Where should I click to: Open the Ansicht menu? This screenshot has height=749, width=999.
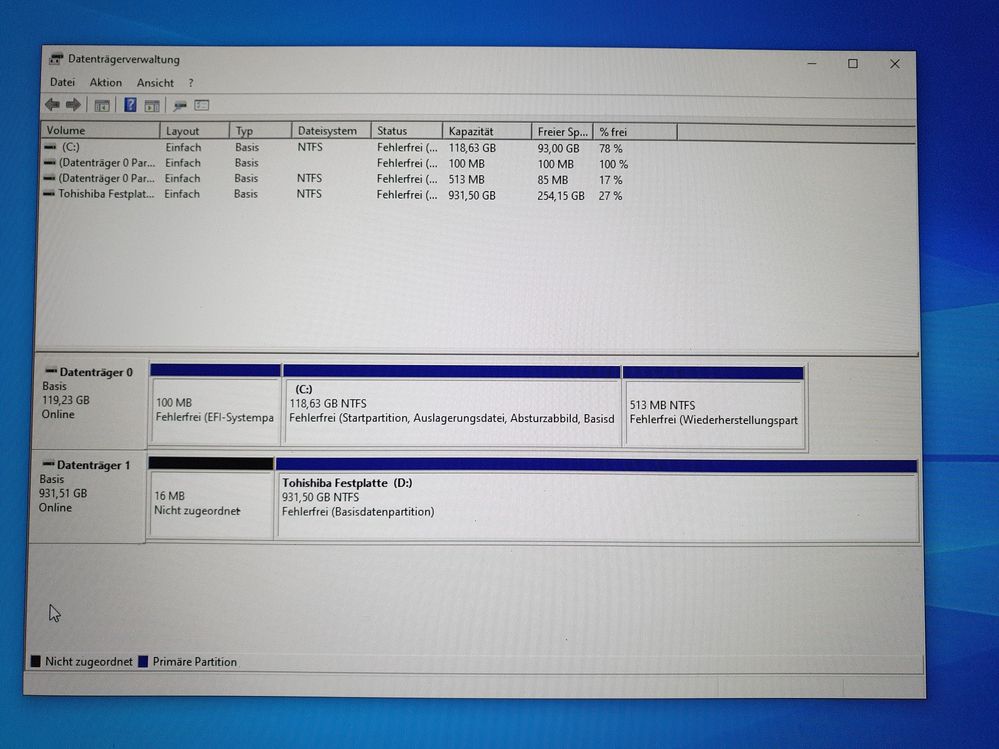tap(155, 83)
